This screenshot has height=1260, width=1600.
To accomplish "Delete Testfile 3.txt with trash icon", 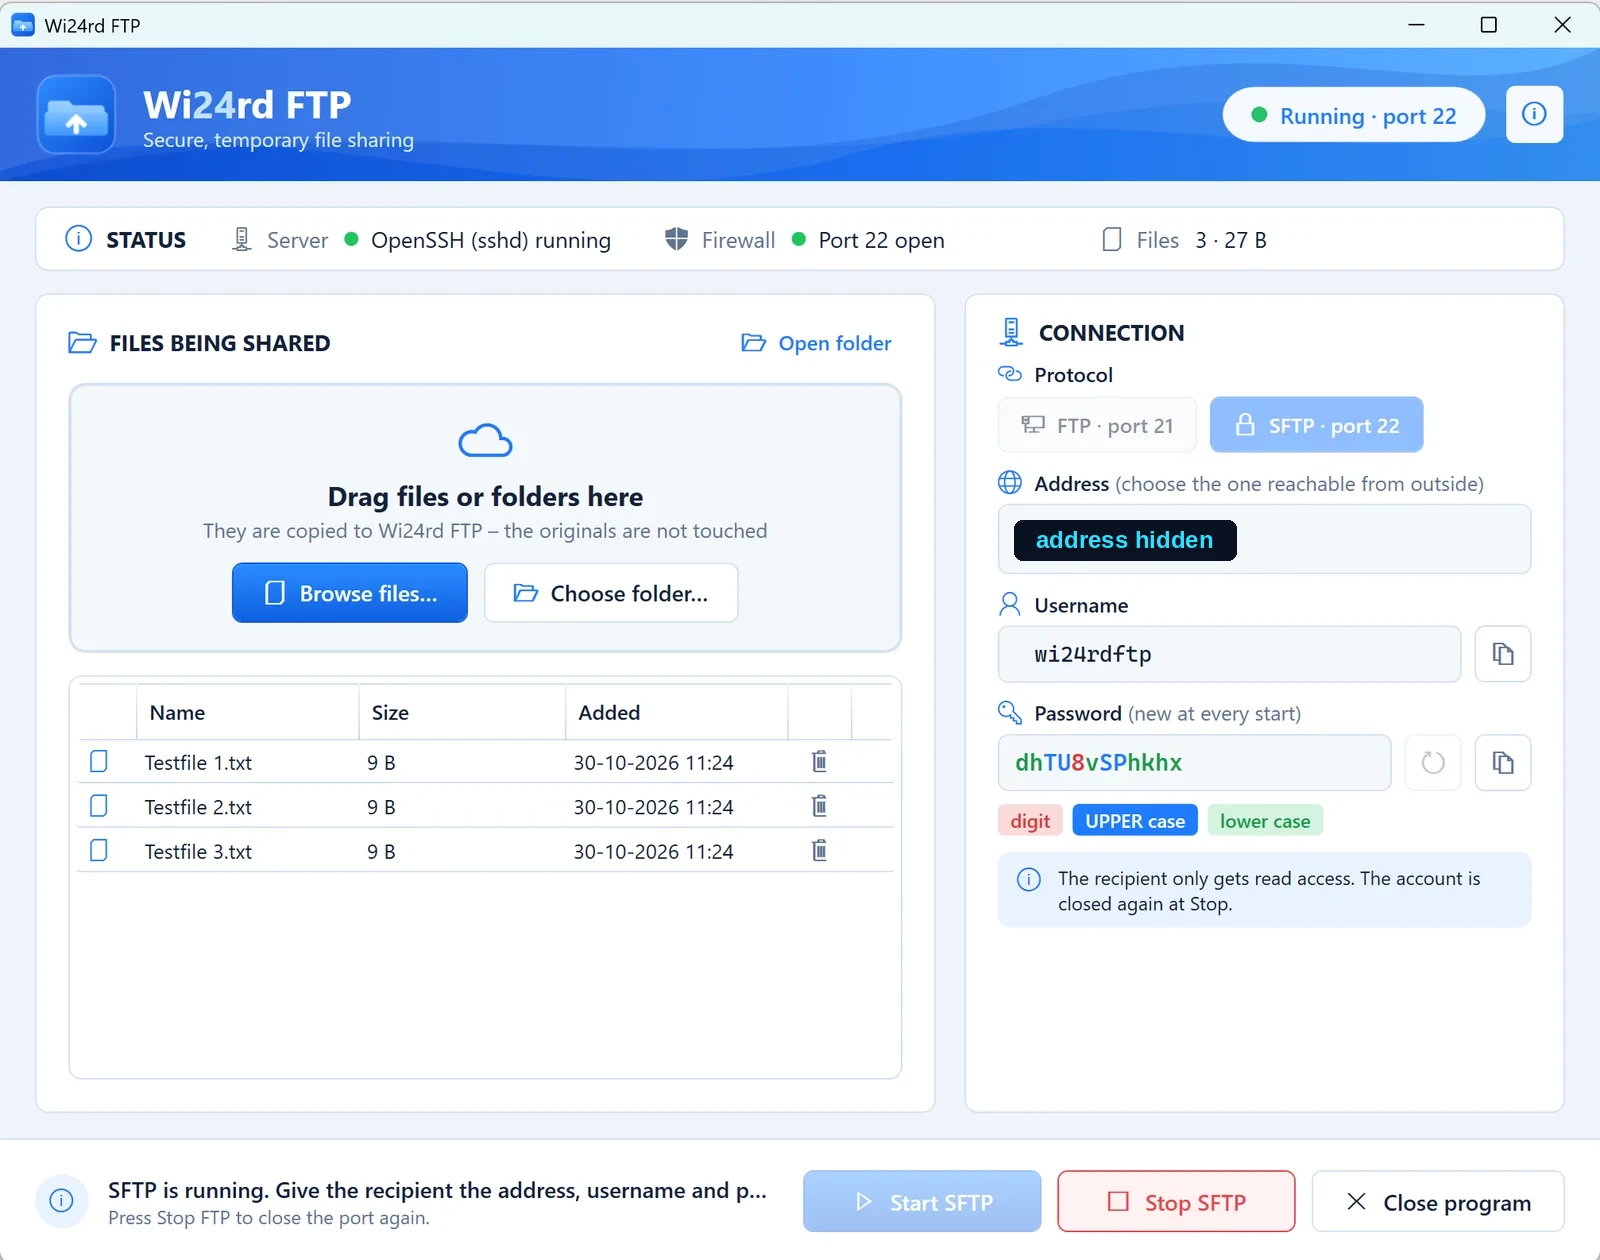I will click(819, 851).
